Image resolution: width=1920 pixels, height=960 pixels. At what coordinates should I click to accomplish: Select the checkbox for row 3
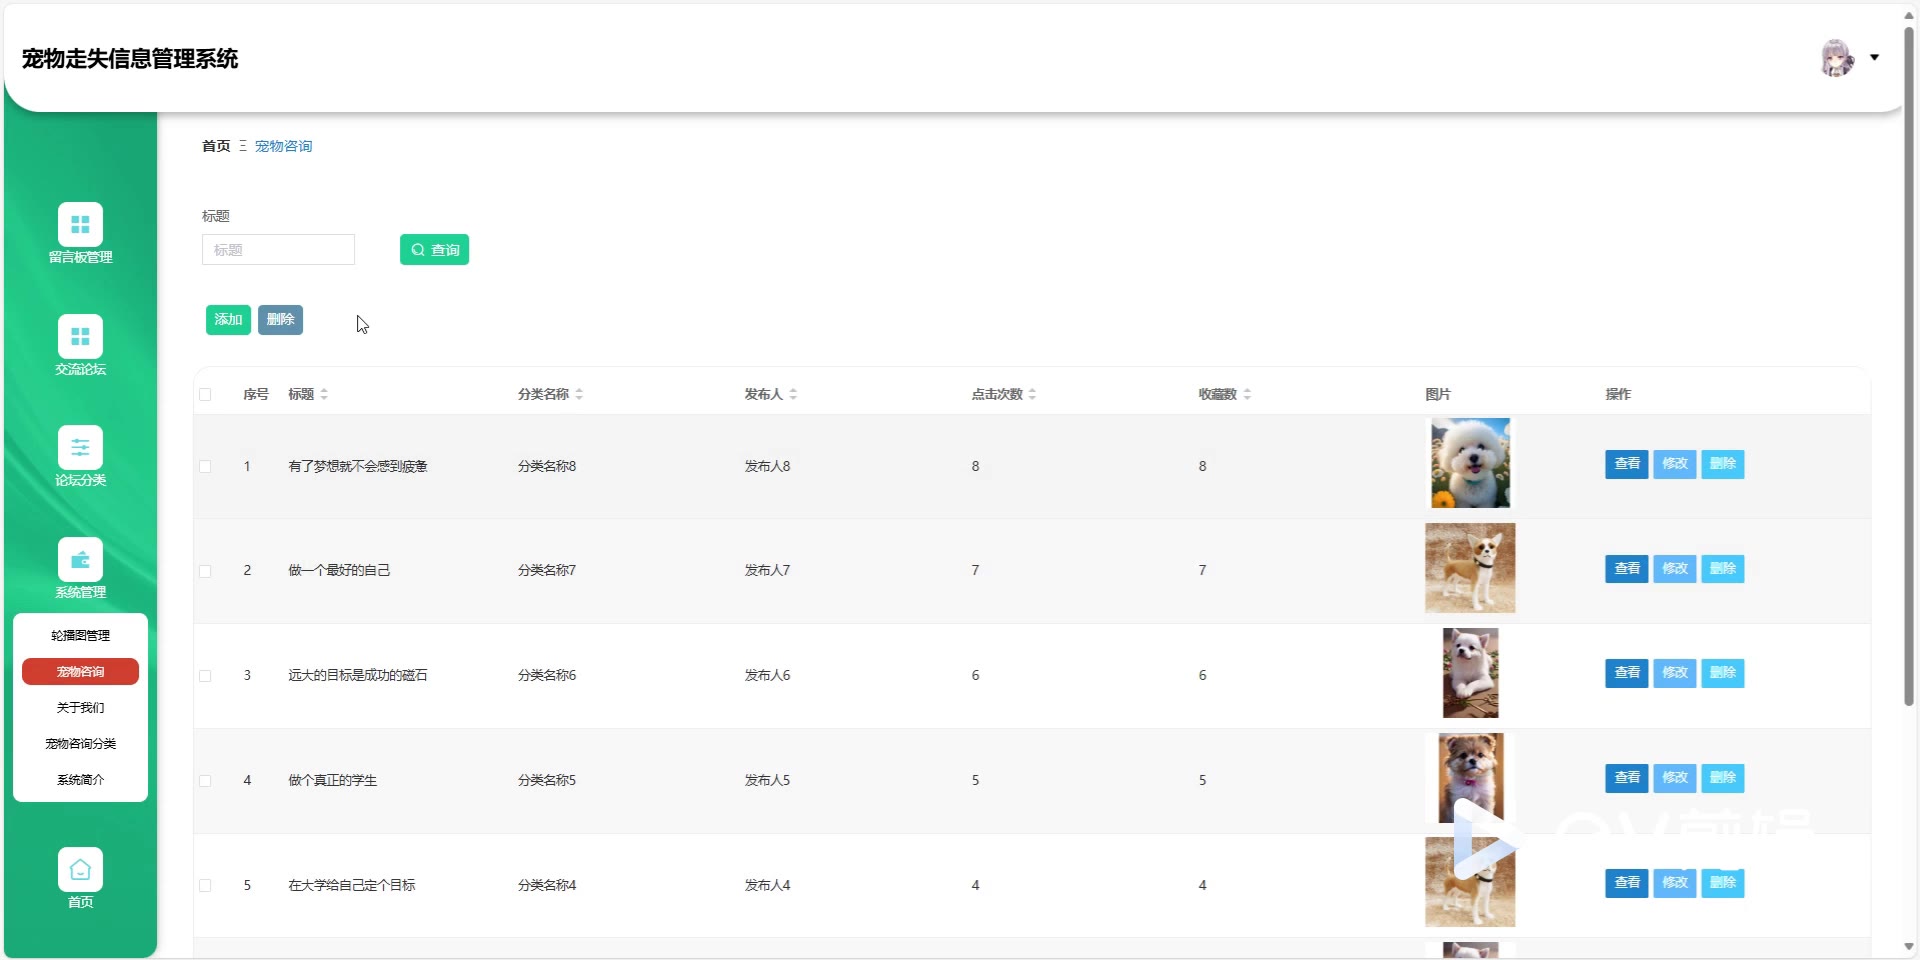coord(205,676)
